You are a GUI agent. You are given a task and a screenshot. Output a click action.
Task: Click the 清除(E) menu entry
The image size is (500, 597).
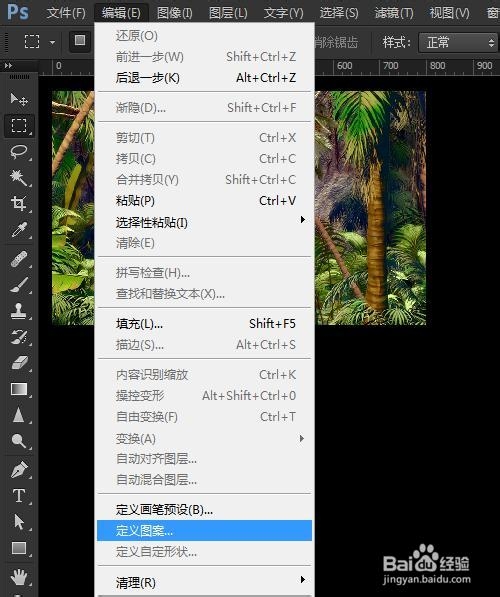[x=204, y=243]
